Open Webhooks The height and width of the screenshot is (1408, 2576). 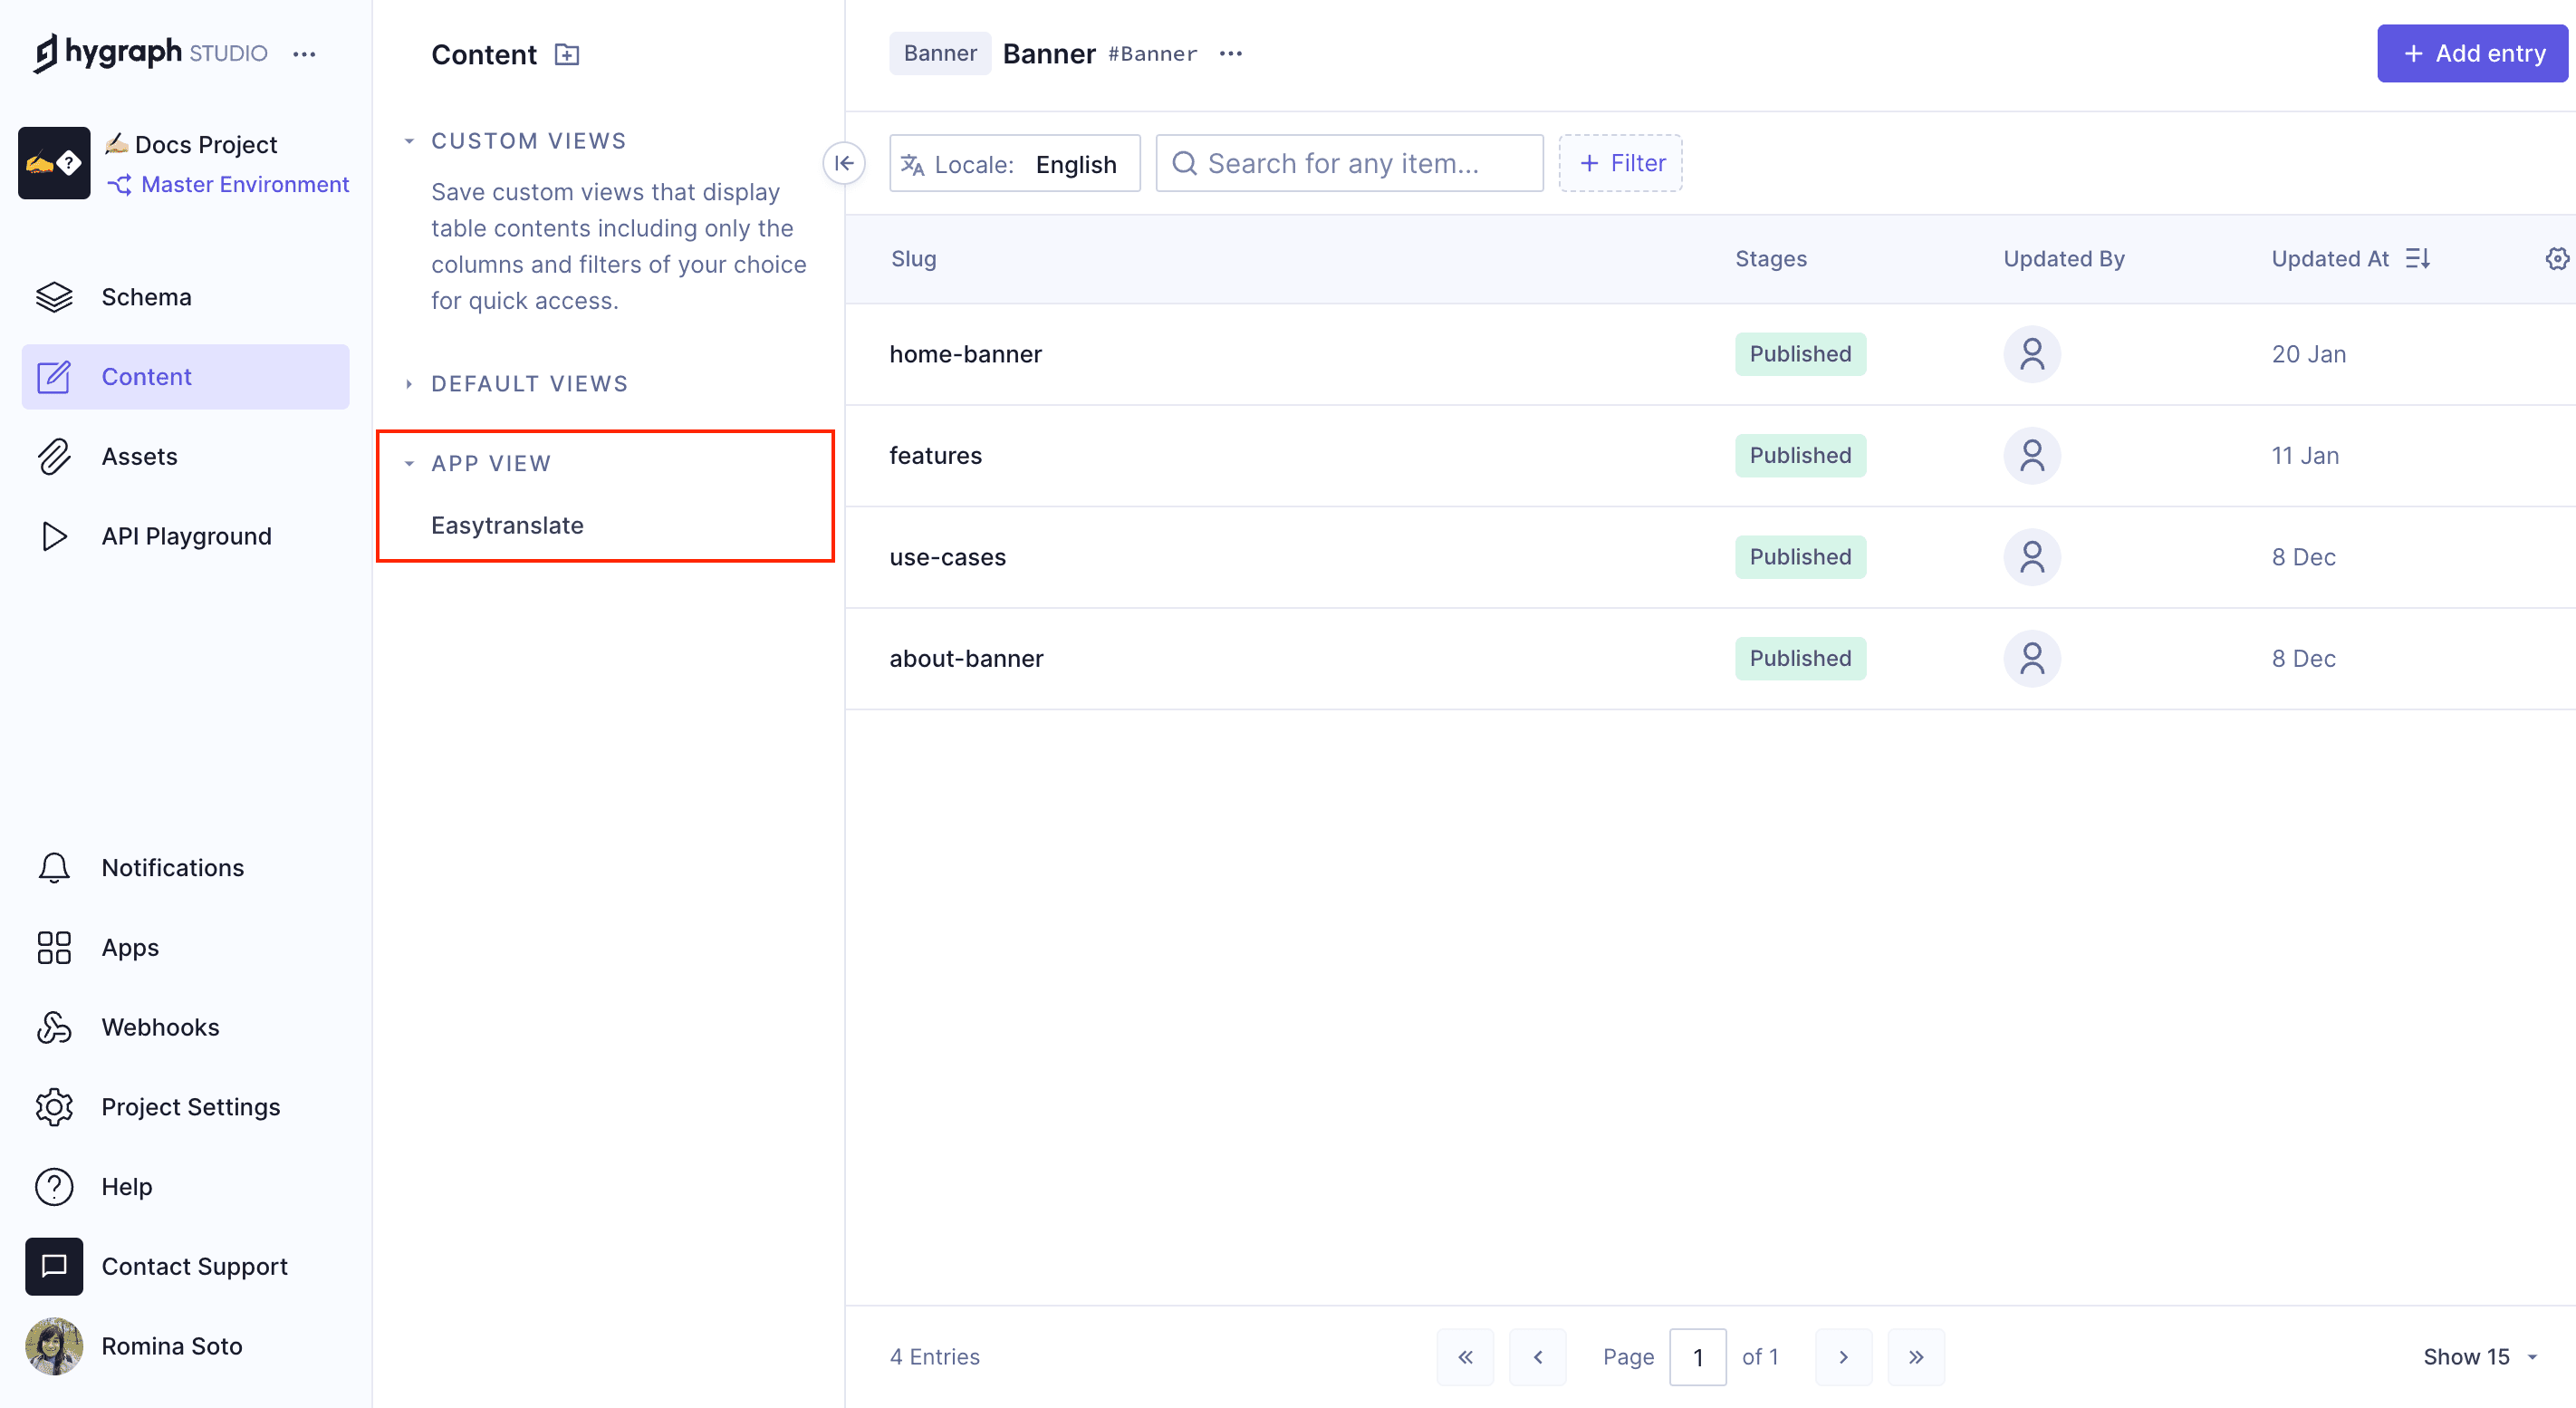coord(160,1026)
